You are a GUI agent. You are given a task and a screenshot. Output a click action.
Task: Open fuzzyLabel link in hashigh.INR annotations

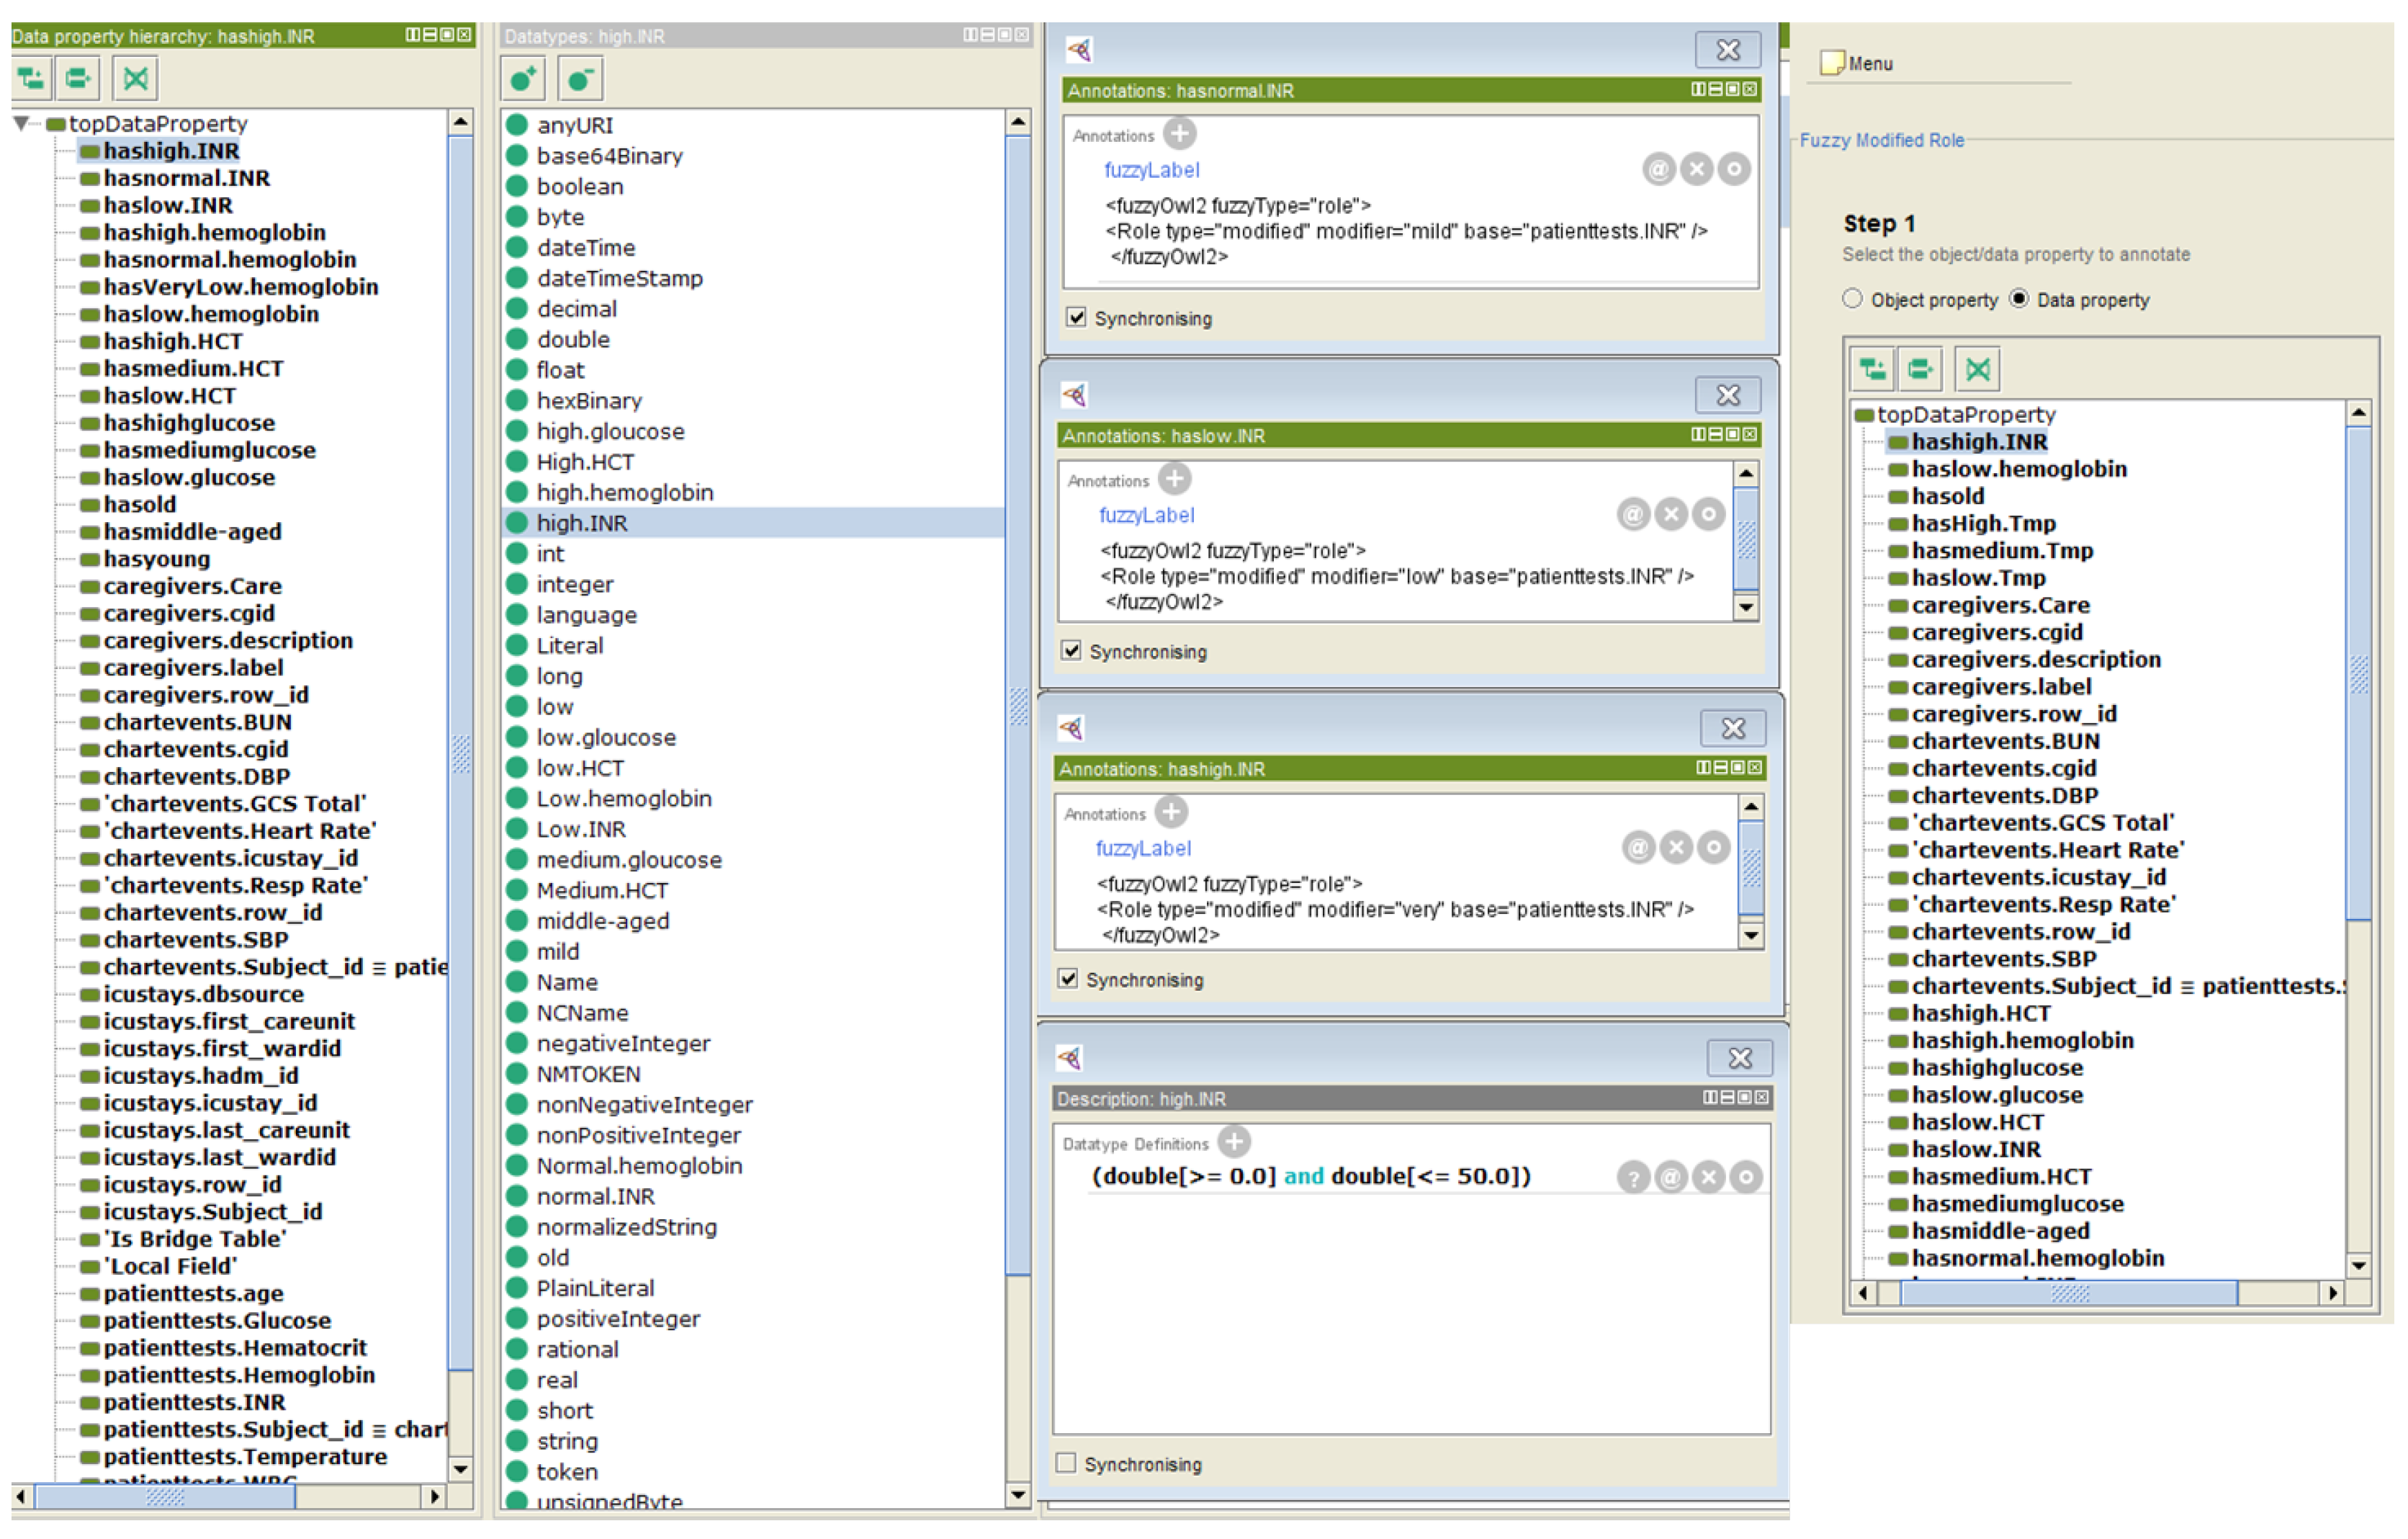pyautogui.click(x=1143, y=849)
